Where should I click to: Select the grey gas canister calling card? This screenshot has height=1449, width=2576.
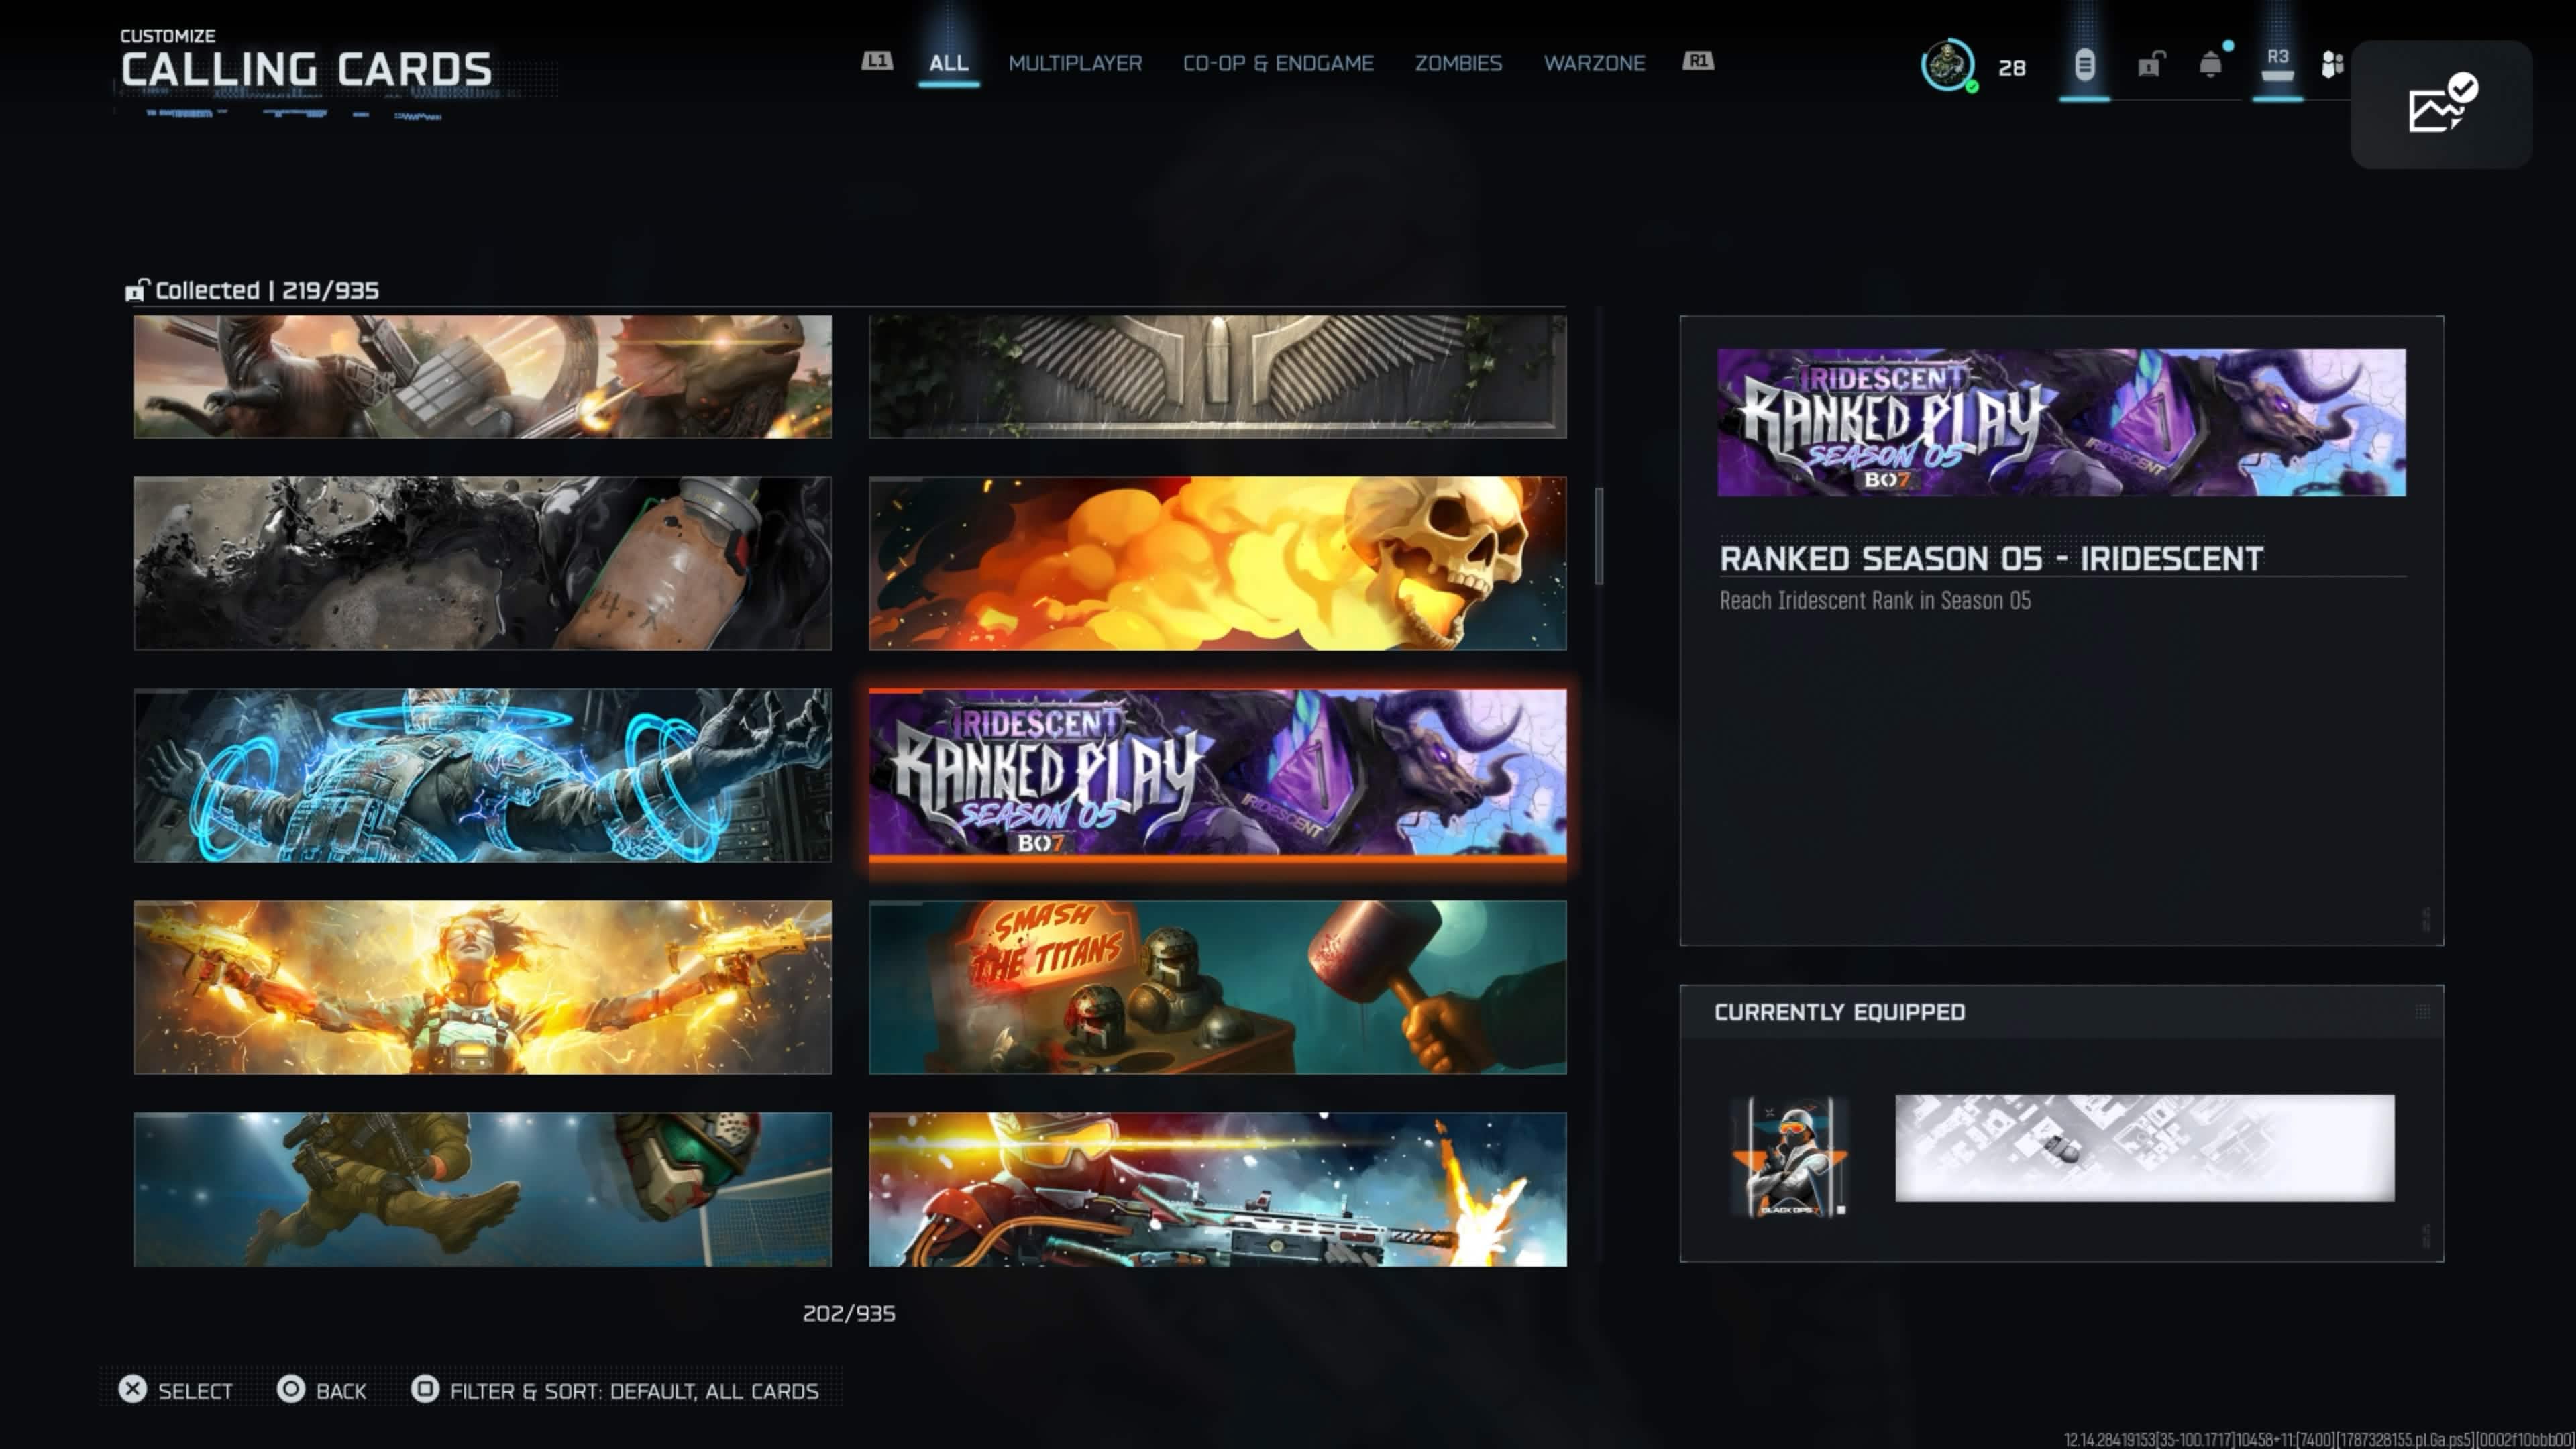coord(483,563)
